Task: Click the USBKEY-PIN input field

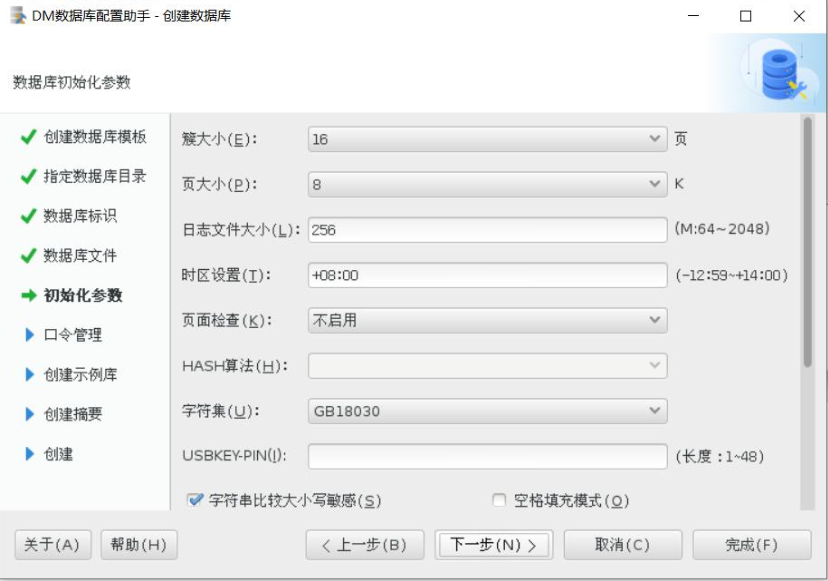Action: [487, 456]
